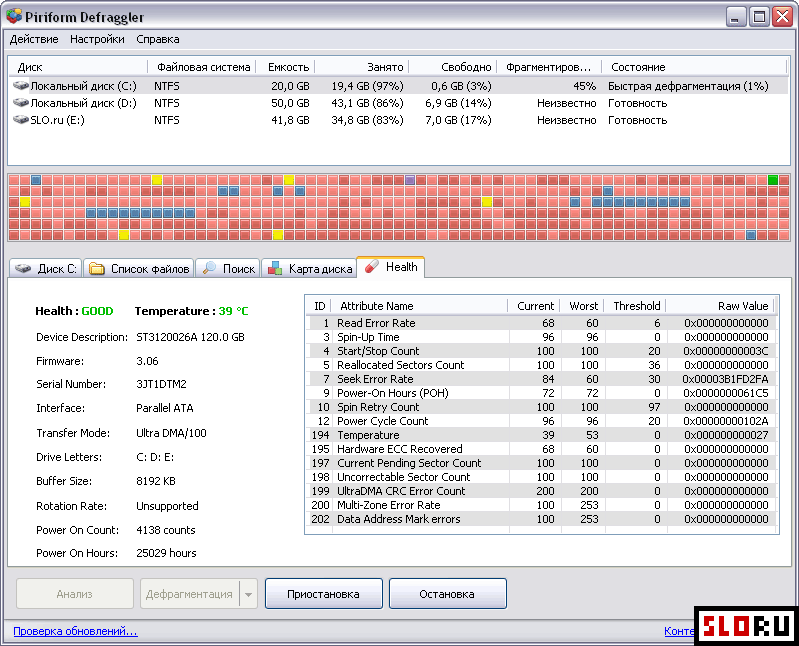Click the blocks icon on Карта диска tab

(x=275, y=268)
